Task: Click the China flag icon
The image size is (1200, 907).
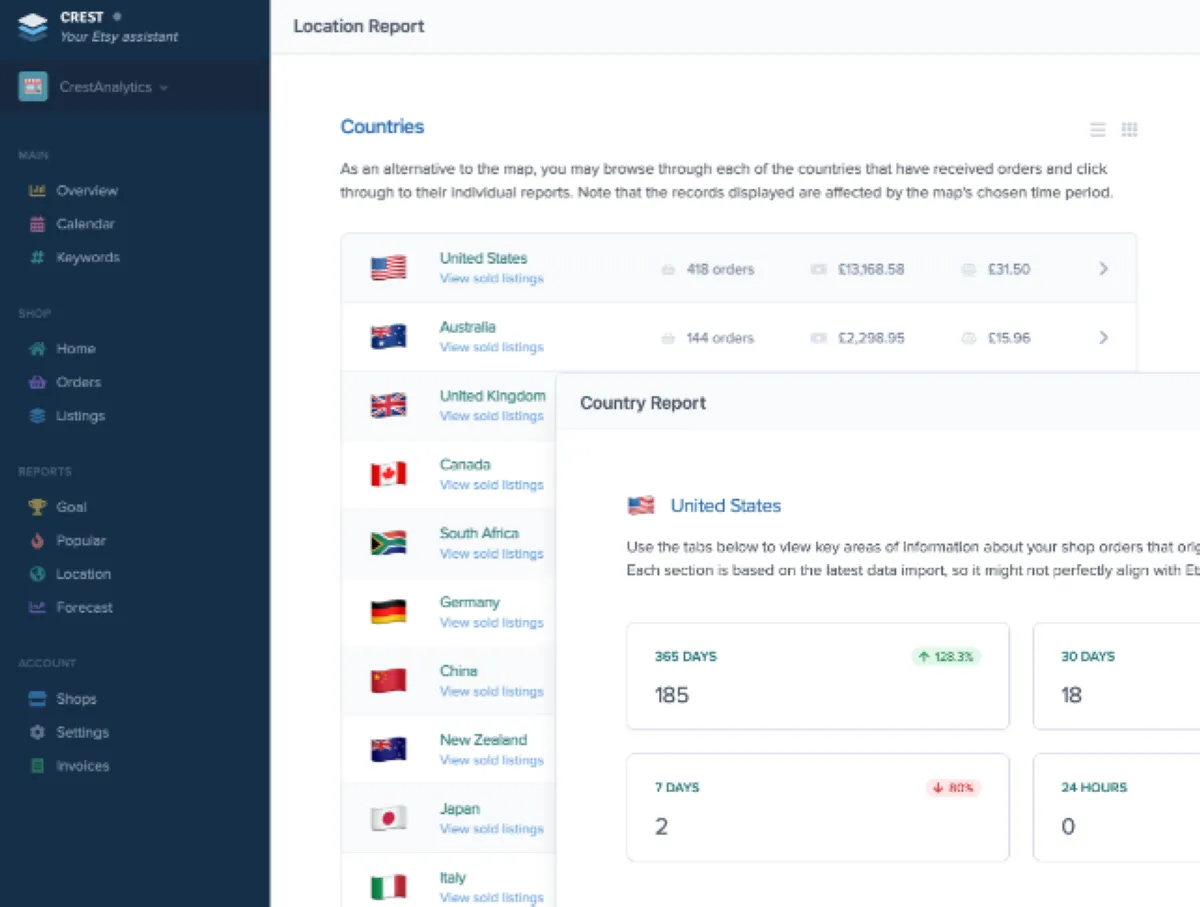Action: point(388,681)
